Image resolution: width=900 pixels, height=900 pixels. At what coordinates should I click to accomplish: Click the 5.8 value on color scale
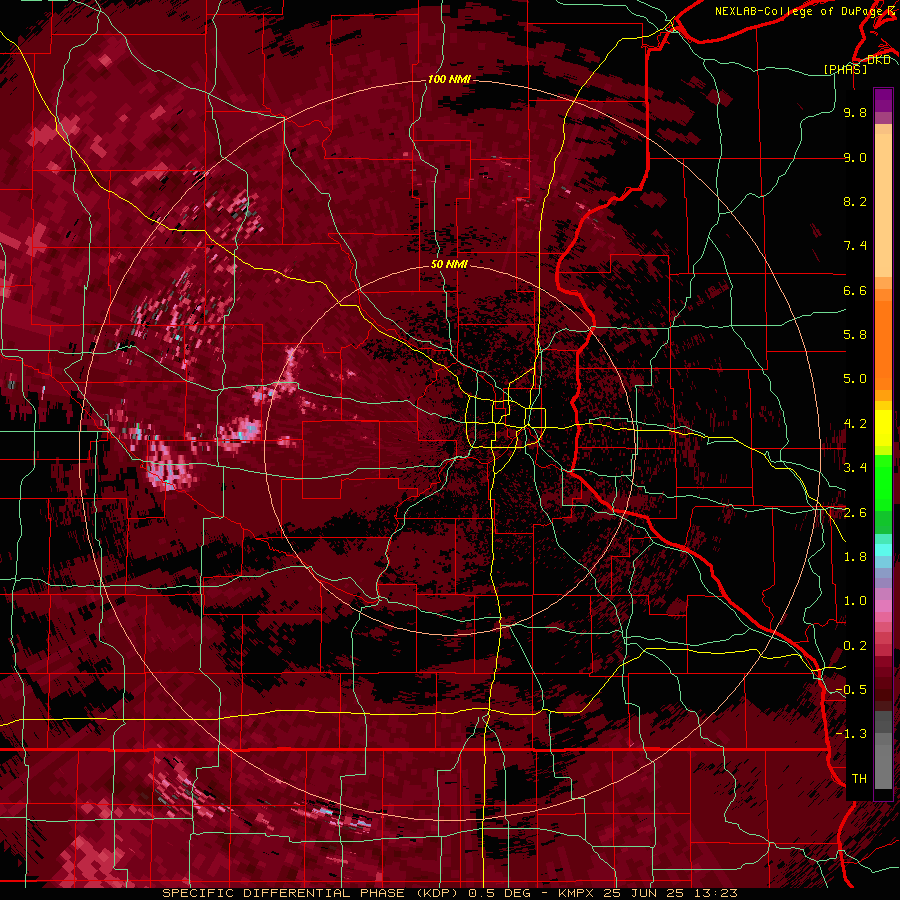click(855, 335)
